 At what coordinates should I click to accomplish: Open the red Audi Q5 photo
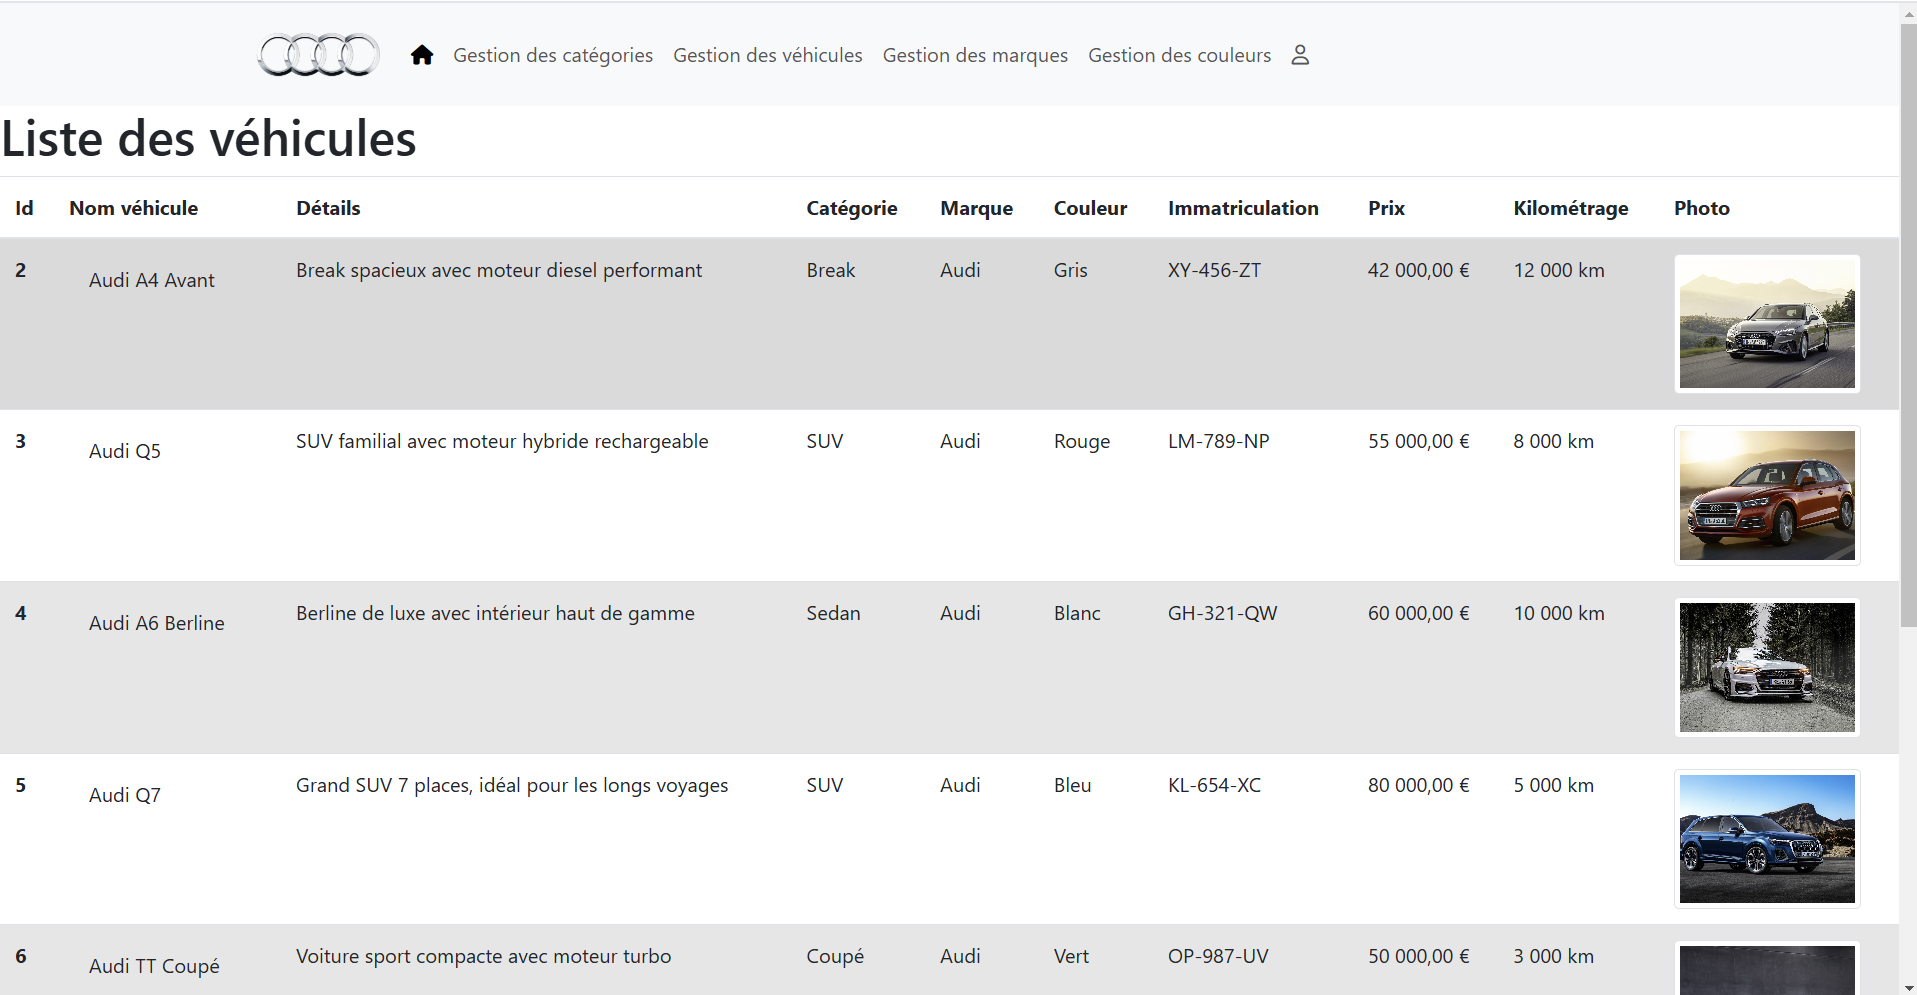[x=1766, y=495]
